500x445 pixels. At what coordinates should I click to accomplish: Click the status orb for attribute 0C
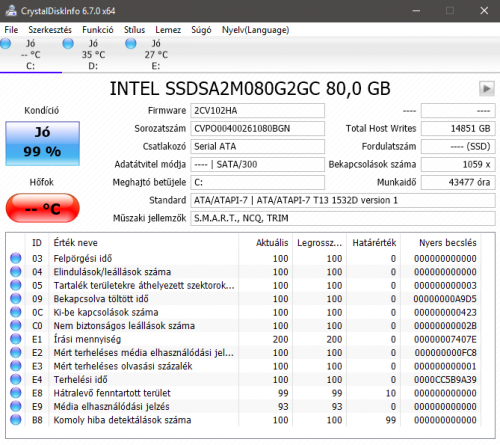click(16, 312)
